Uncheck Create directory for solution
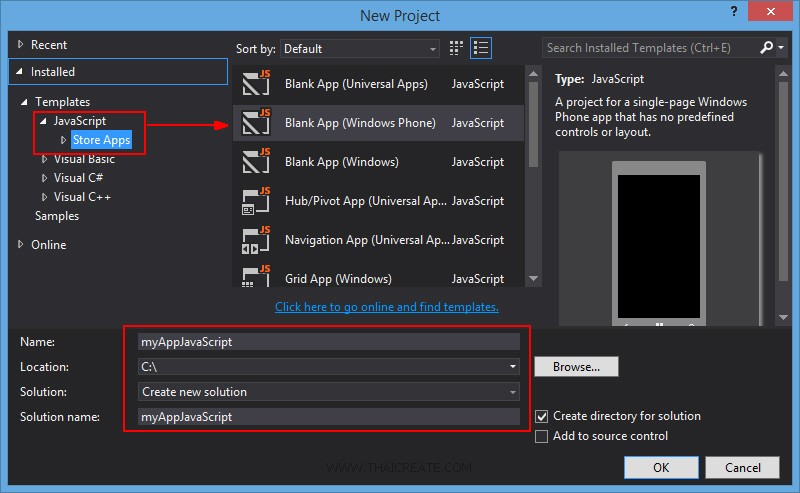 pyautogui.click(x=542, y=416)
